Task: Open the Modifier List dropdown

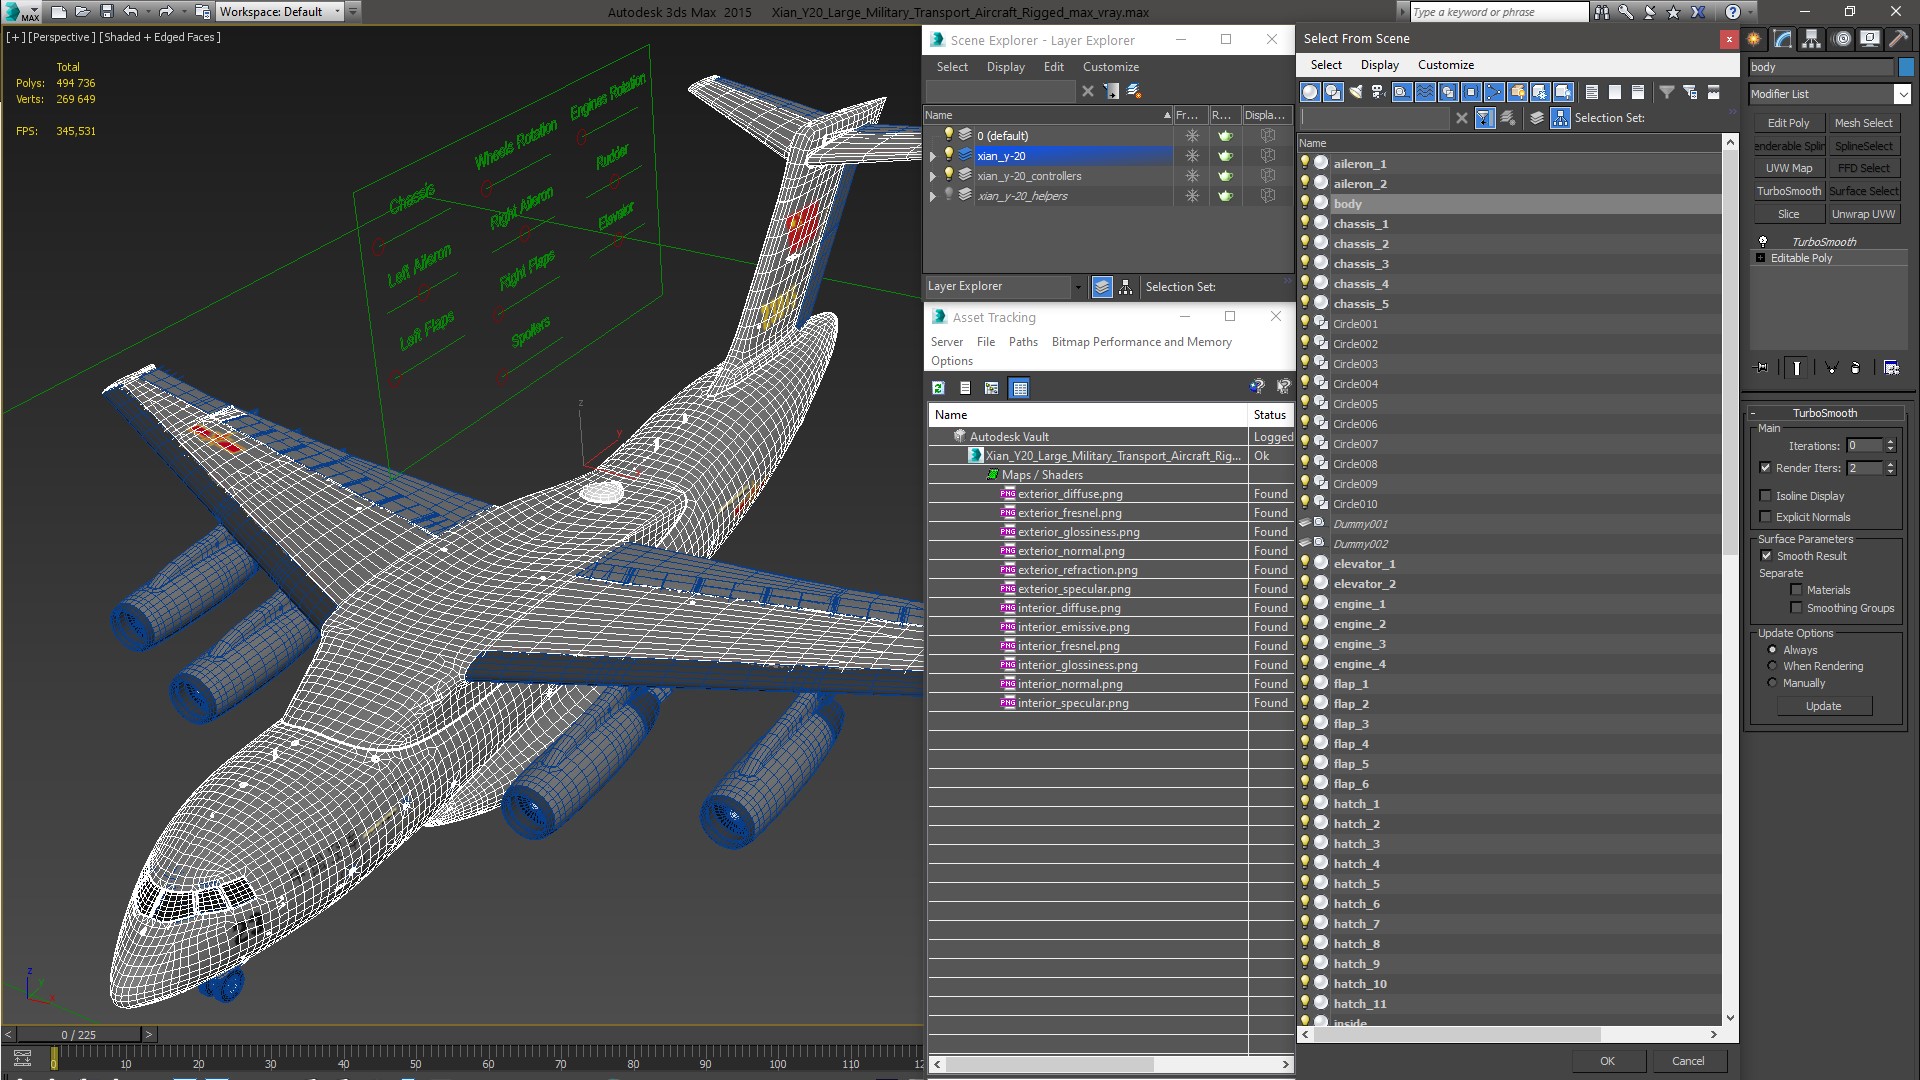Action: [x=1901, y=94]
